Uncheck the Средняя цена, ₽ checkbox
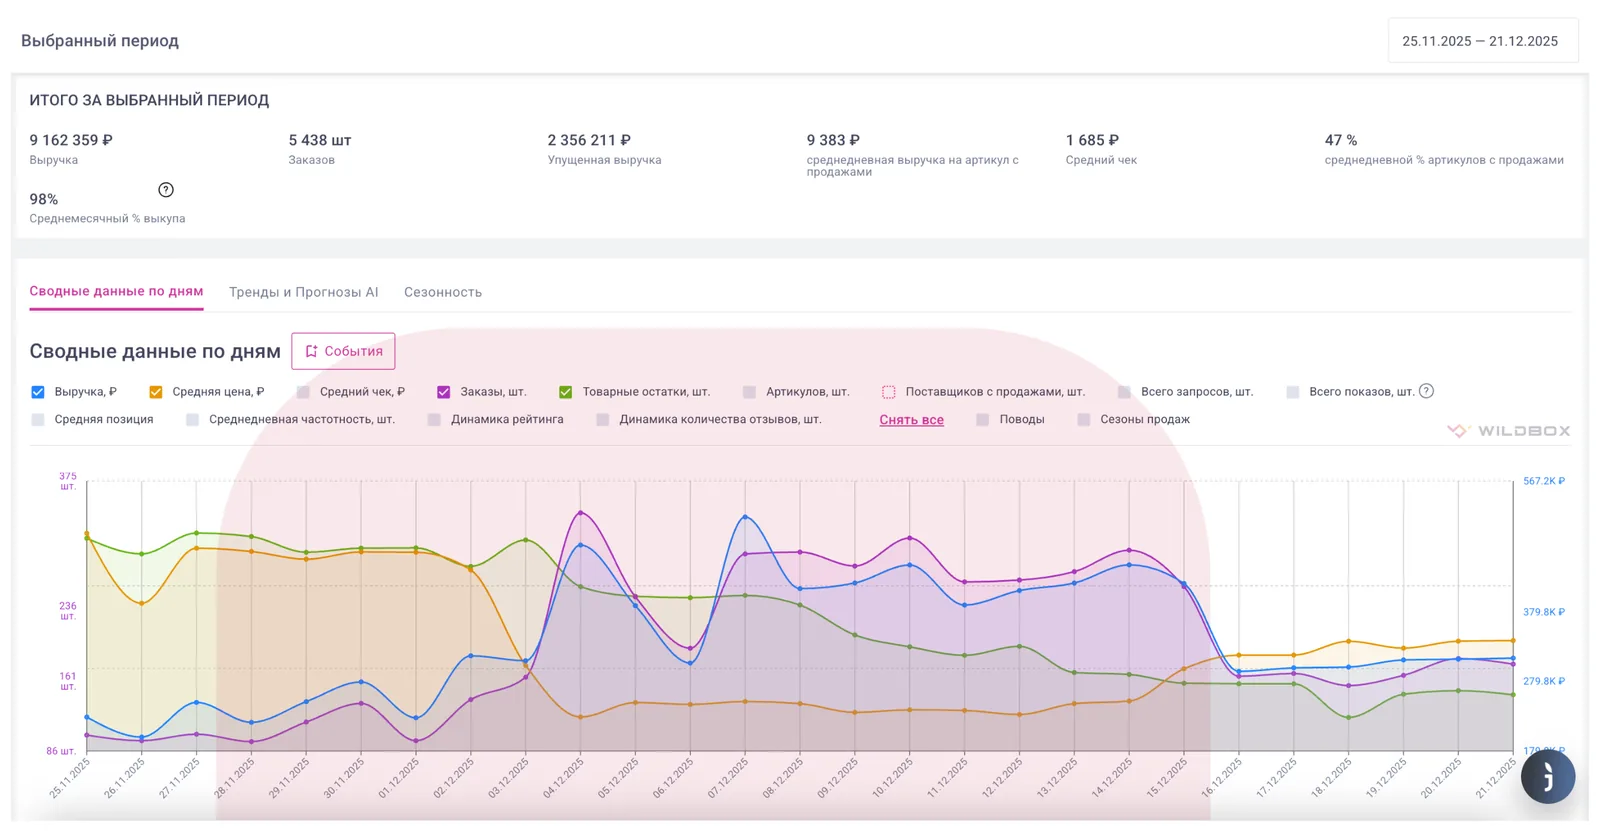Image resolution: width=1600 pixels, height=831 pixels. [x=156, y=392]
